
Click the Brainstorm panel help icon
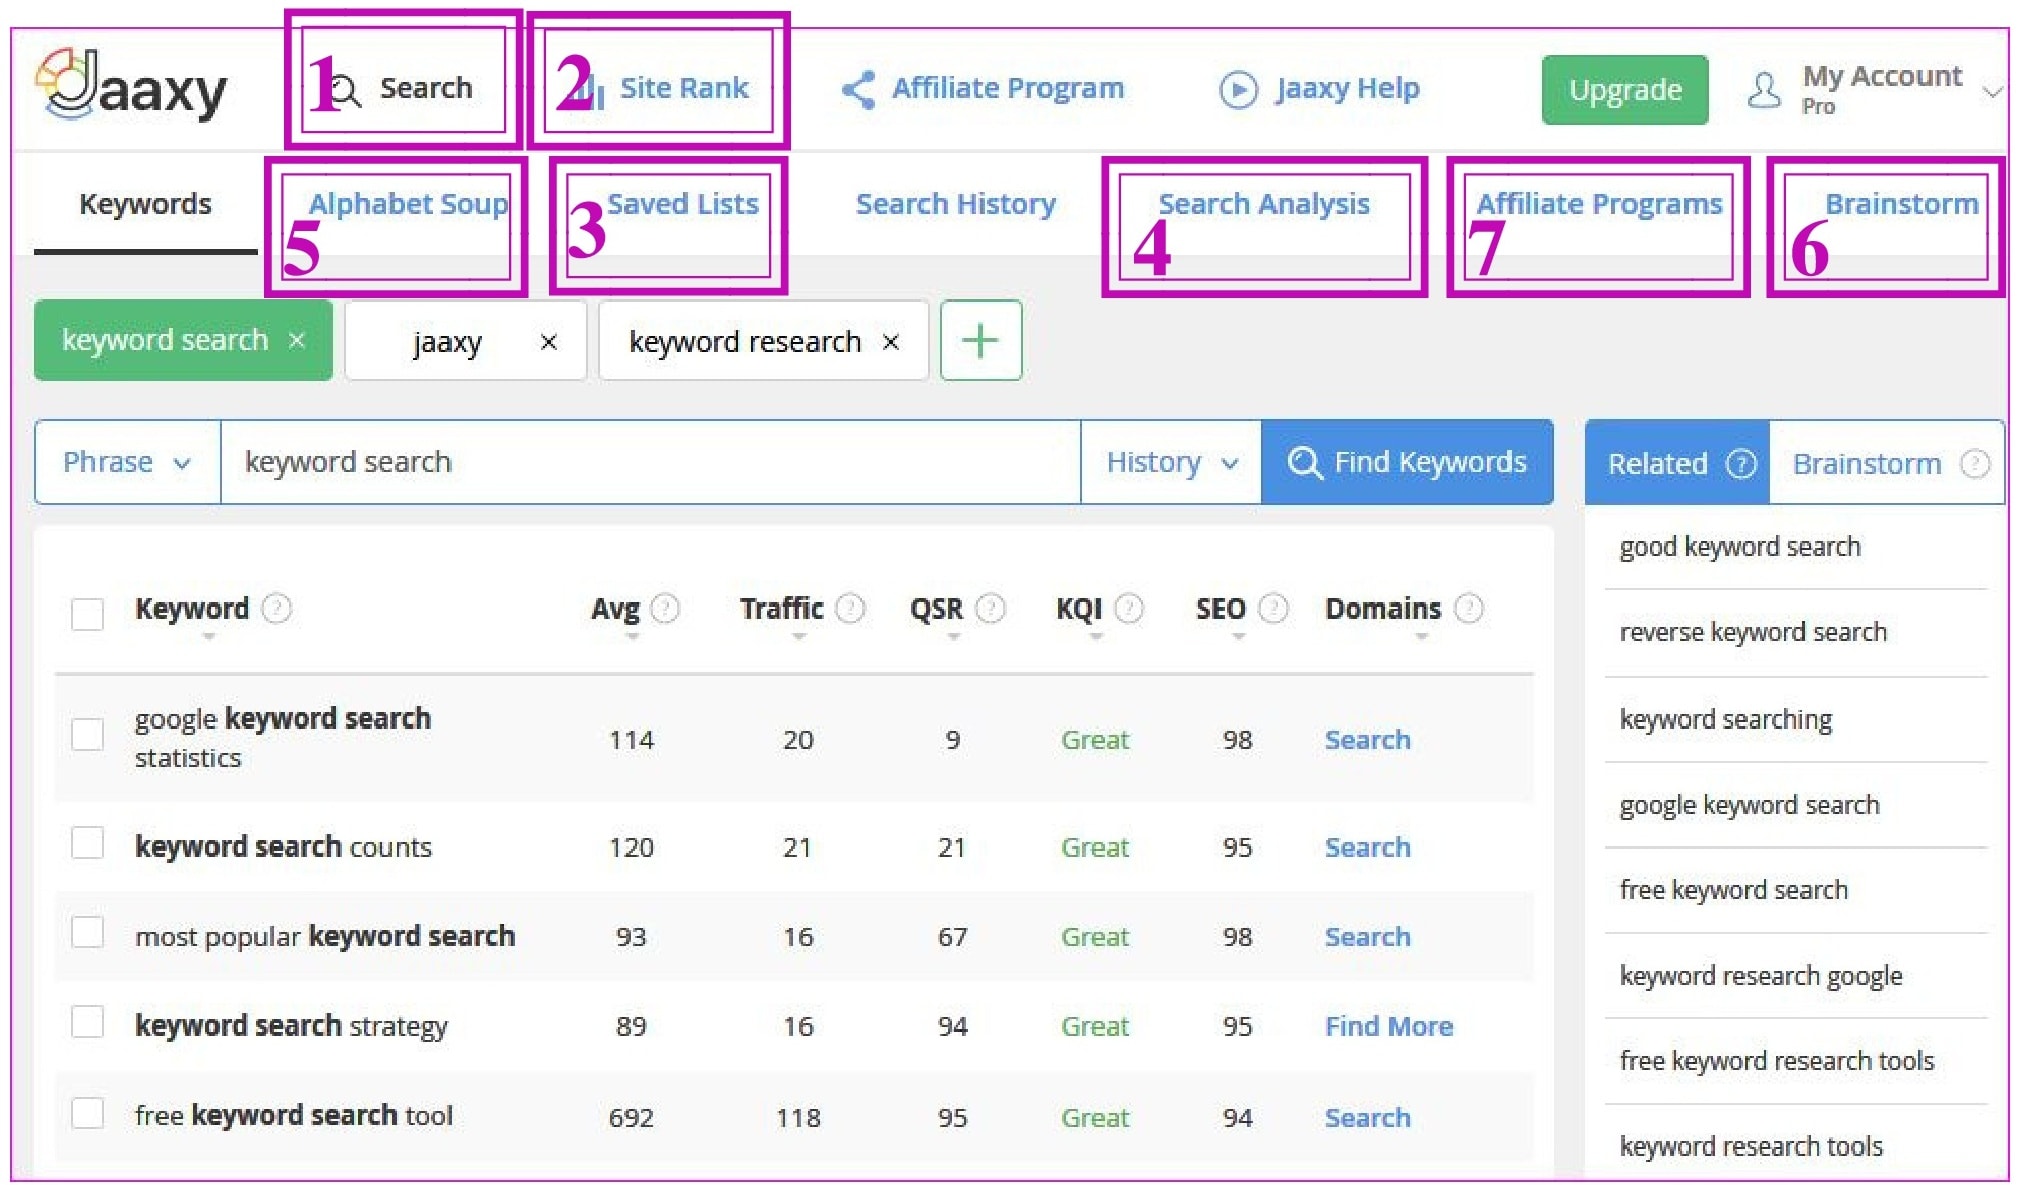1974,464
